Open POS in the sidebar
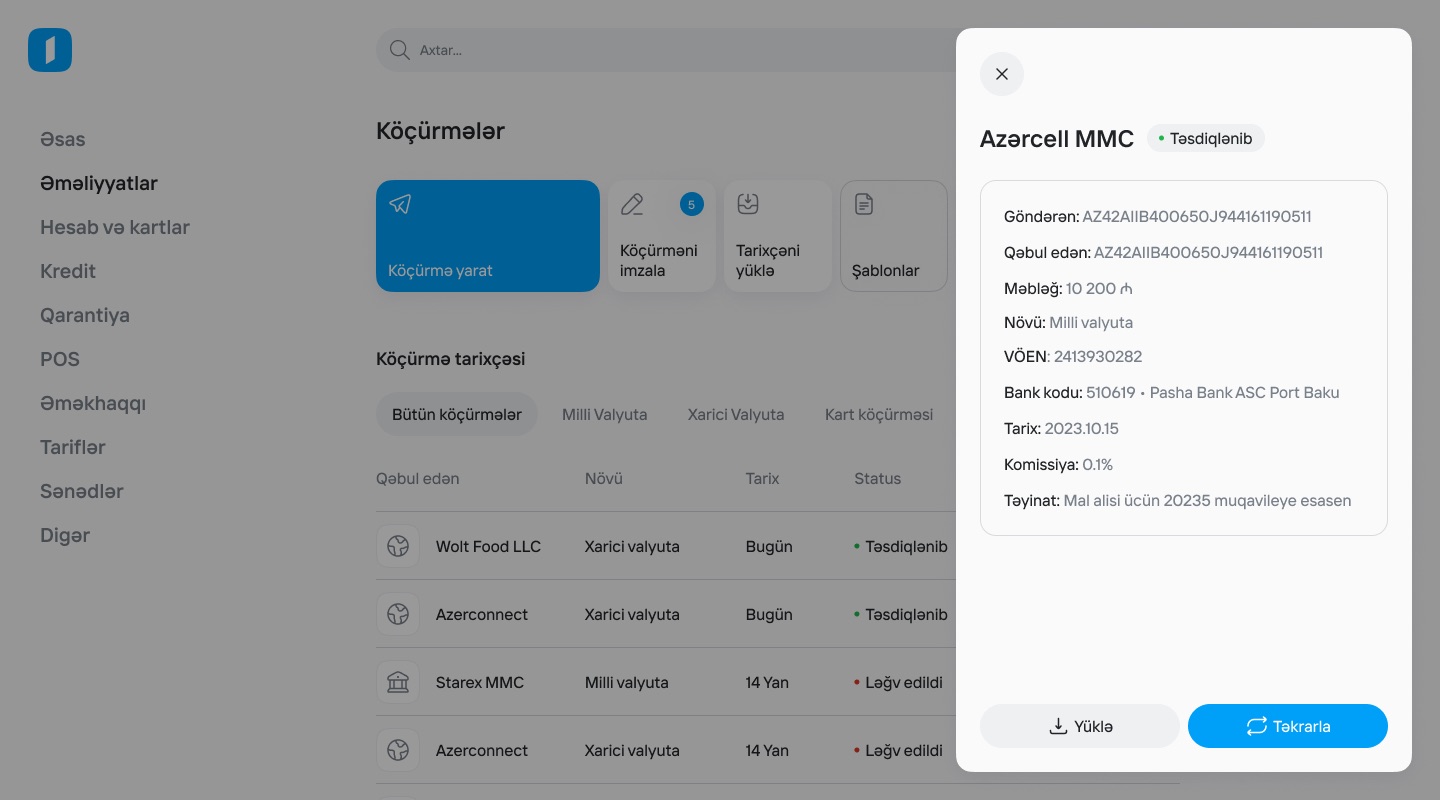Viewport: 1440px width, 800px height. click(60, 359)
